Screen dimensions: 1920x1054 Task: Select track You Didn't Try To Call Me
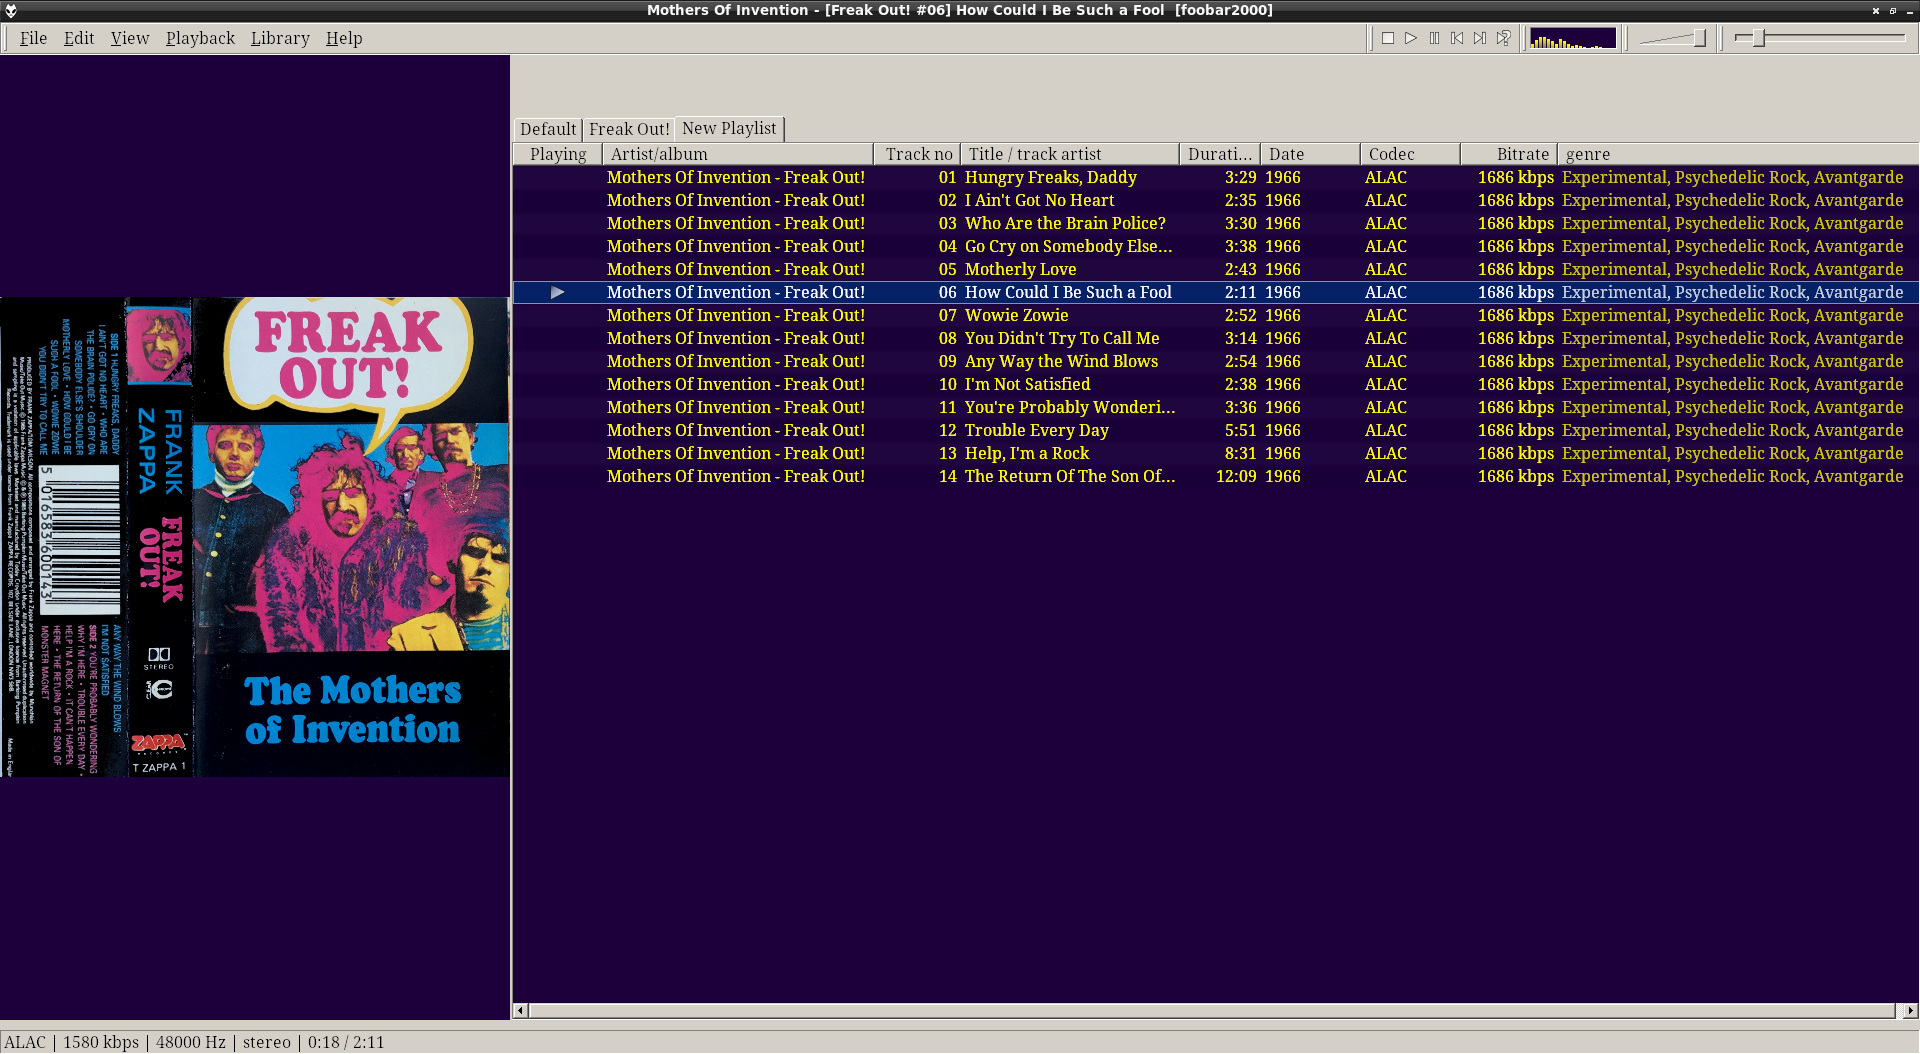coord(1215,338)
